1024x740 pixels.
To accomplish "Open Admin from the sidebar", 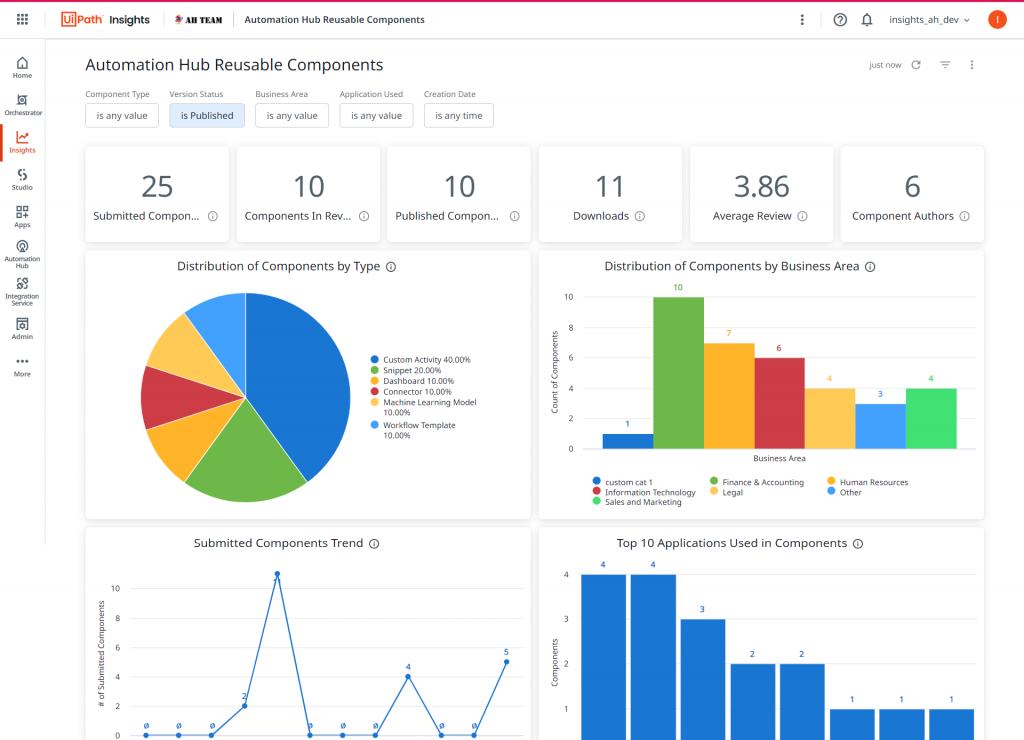I will 22,328.
